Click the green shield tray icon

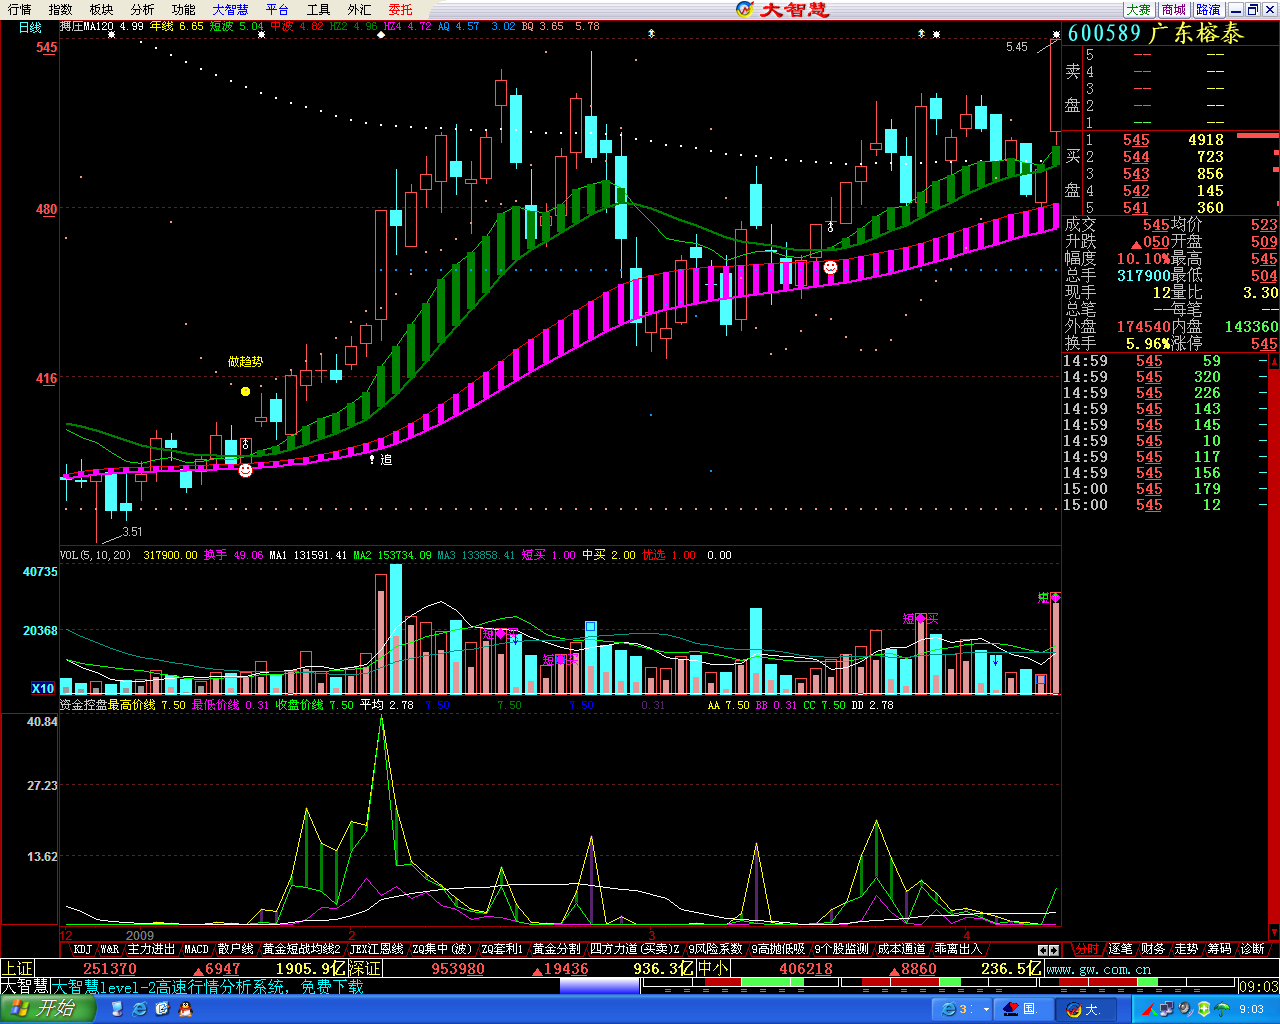(1203, 1010)
